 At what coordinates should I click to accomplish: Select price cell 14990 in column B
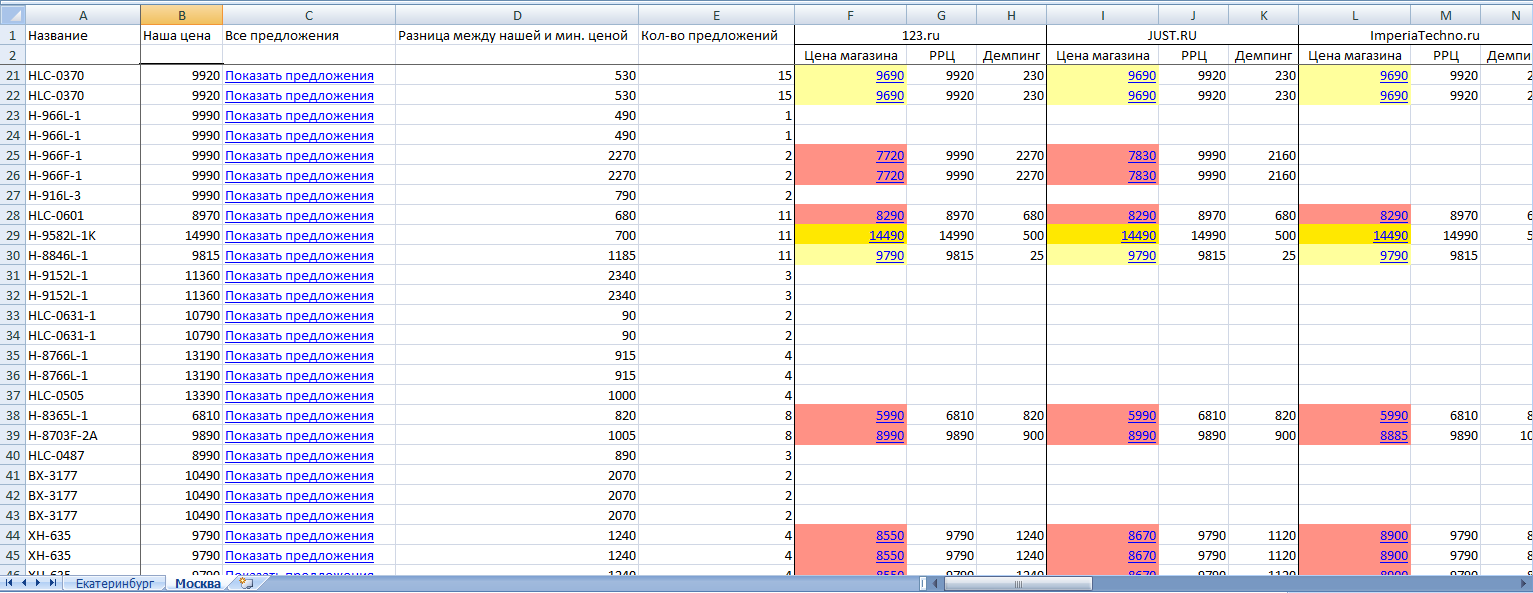pos(181,235)
